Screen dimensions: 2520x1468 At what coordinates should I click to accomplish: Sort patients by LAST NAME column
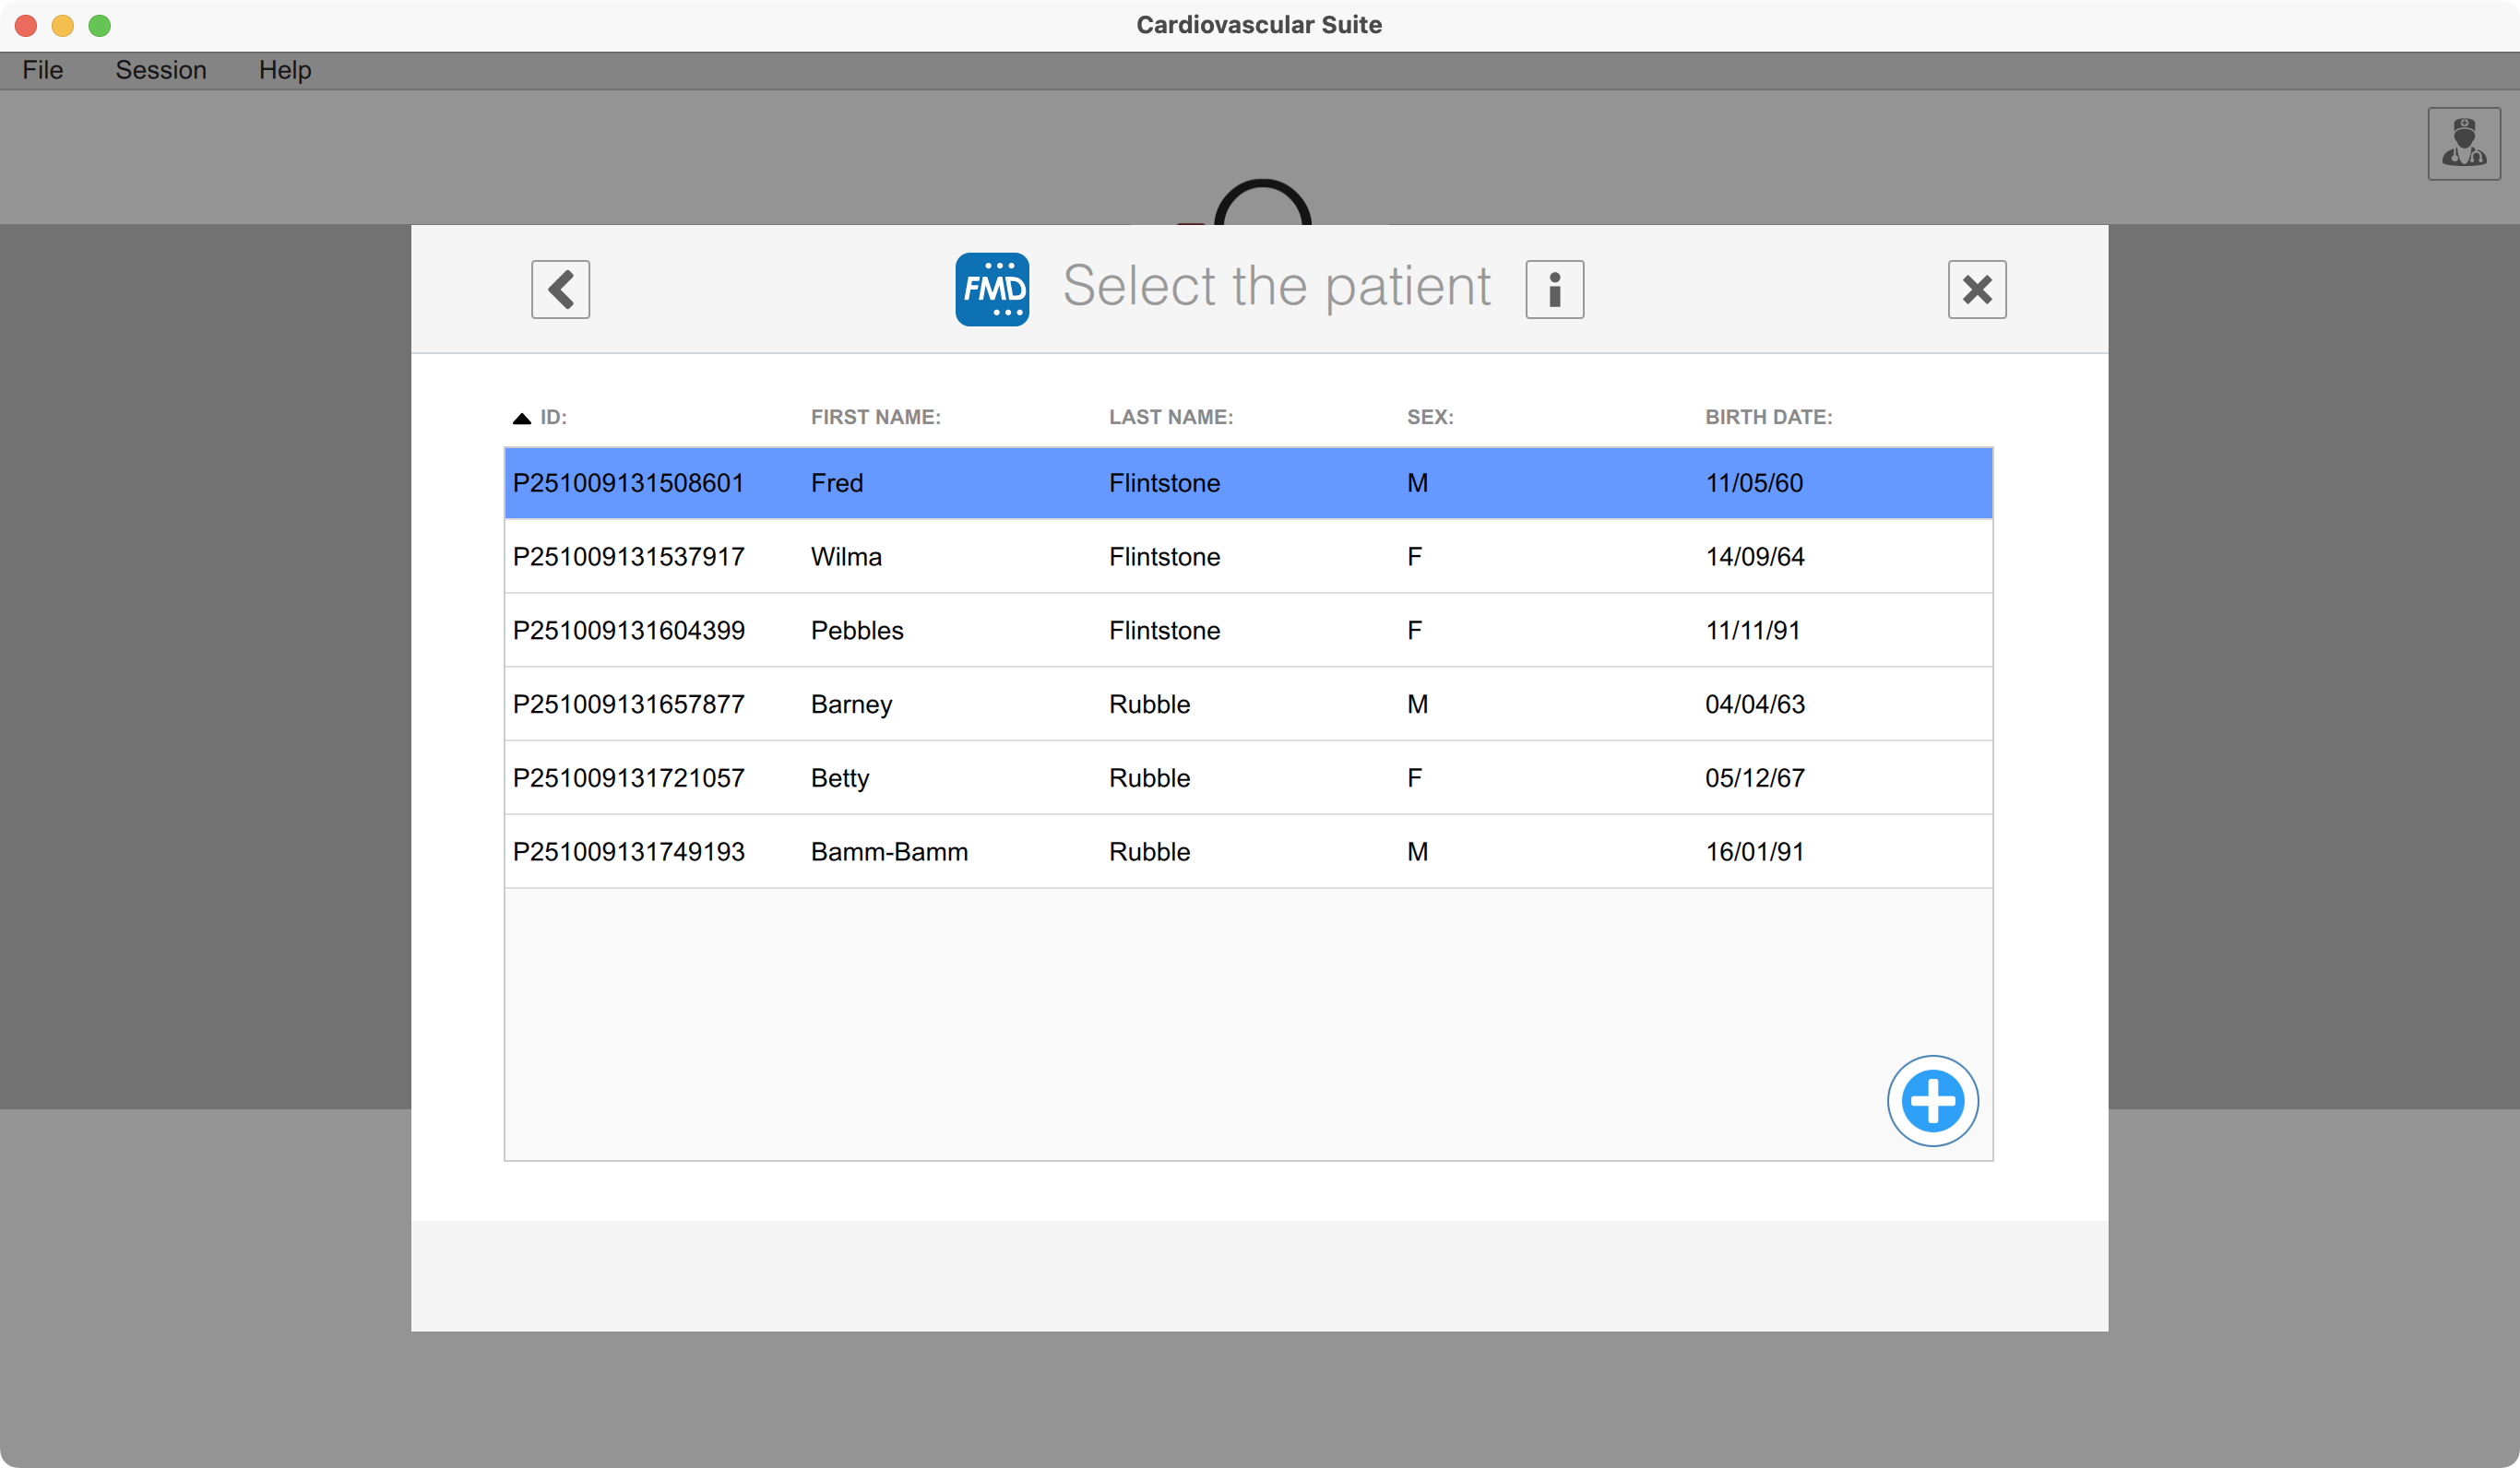[x=1170, y=417]
